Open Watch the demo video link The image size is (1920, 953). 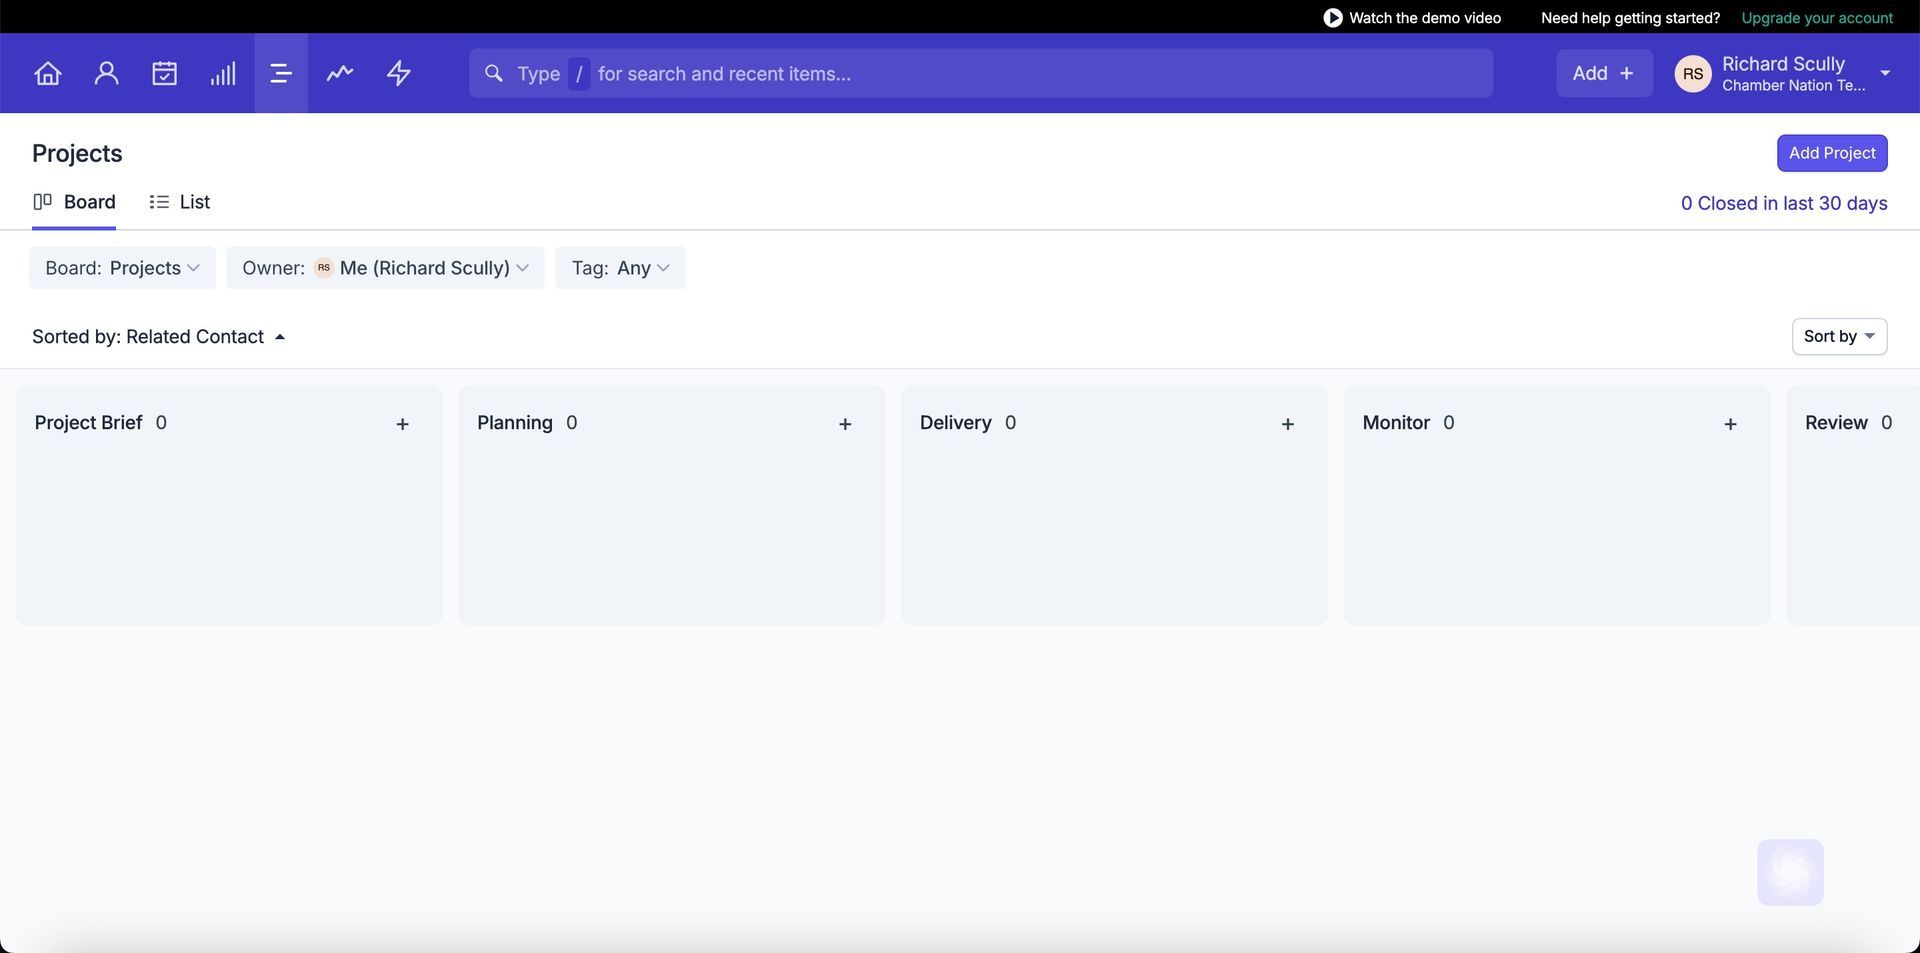point(1412,18)
